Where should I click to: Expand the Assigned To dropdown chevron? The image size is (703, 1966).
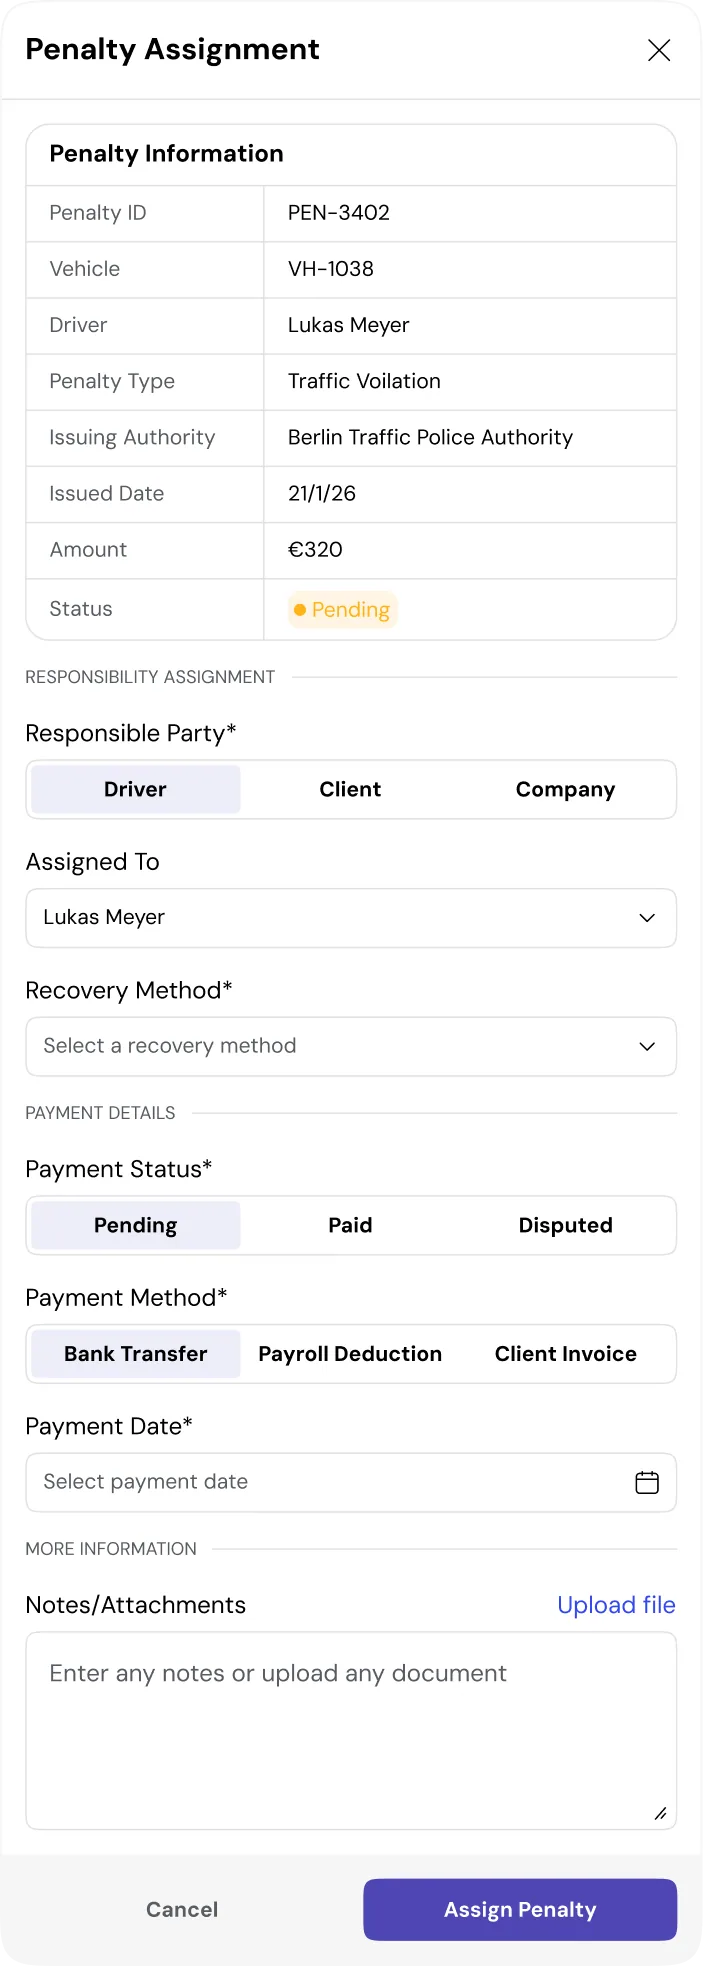coord(647,917)
